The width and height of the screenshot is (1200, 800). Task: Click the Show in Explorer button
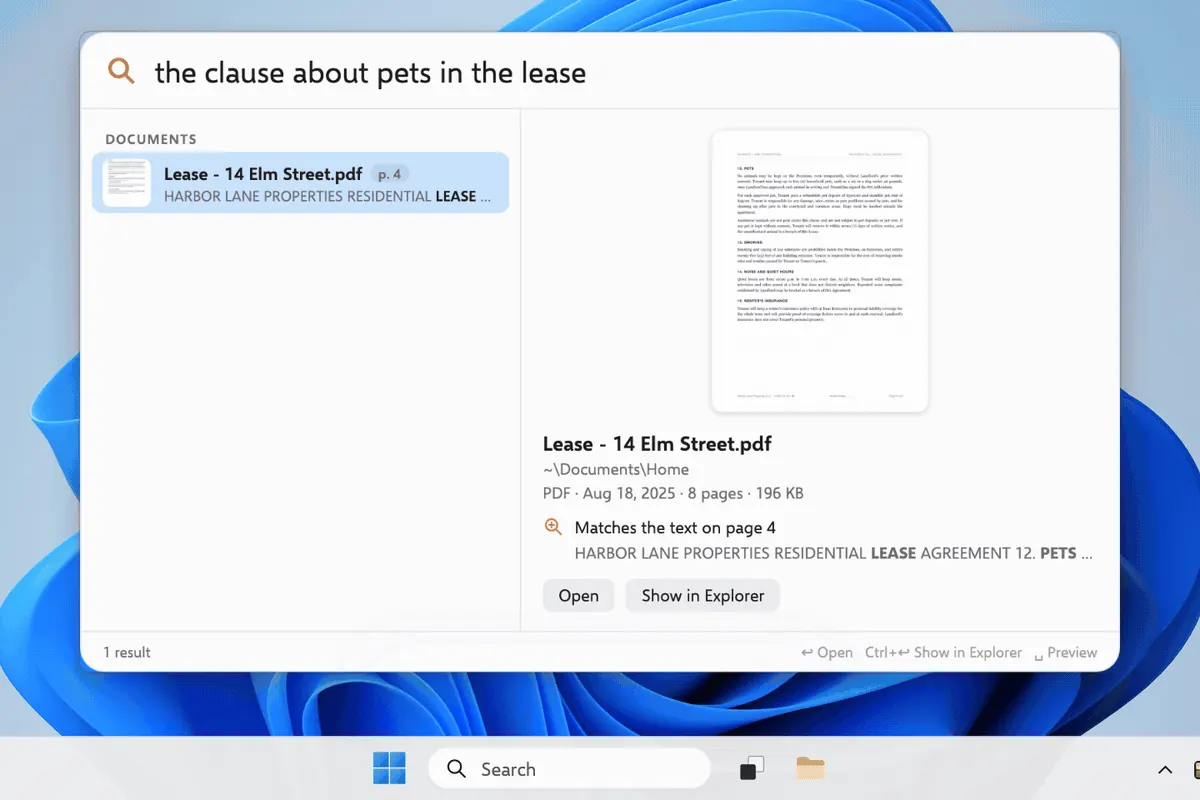pos(702,595)
